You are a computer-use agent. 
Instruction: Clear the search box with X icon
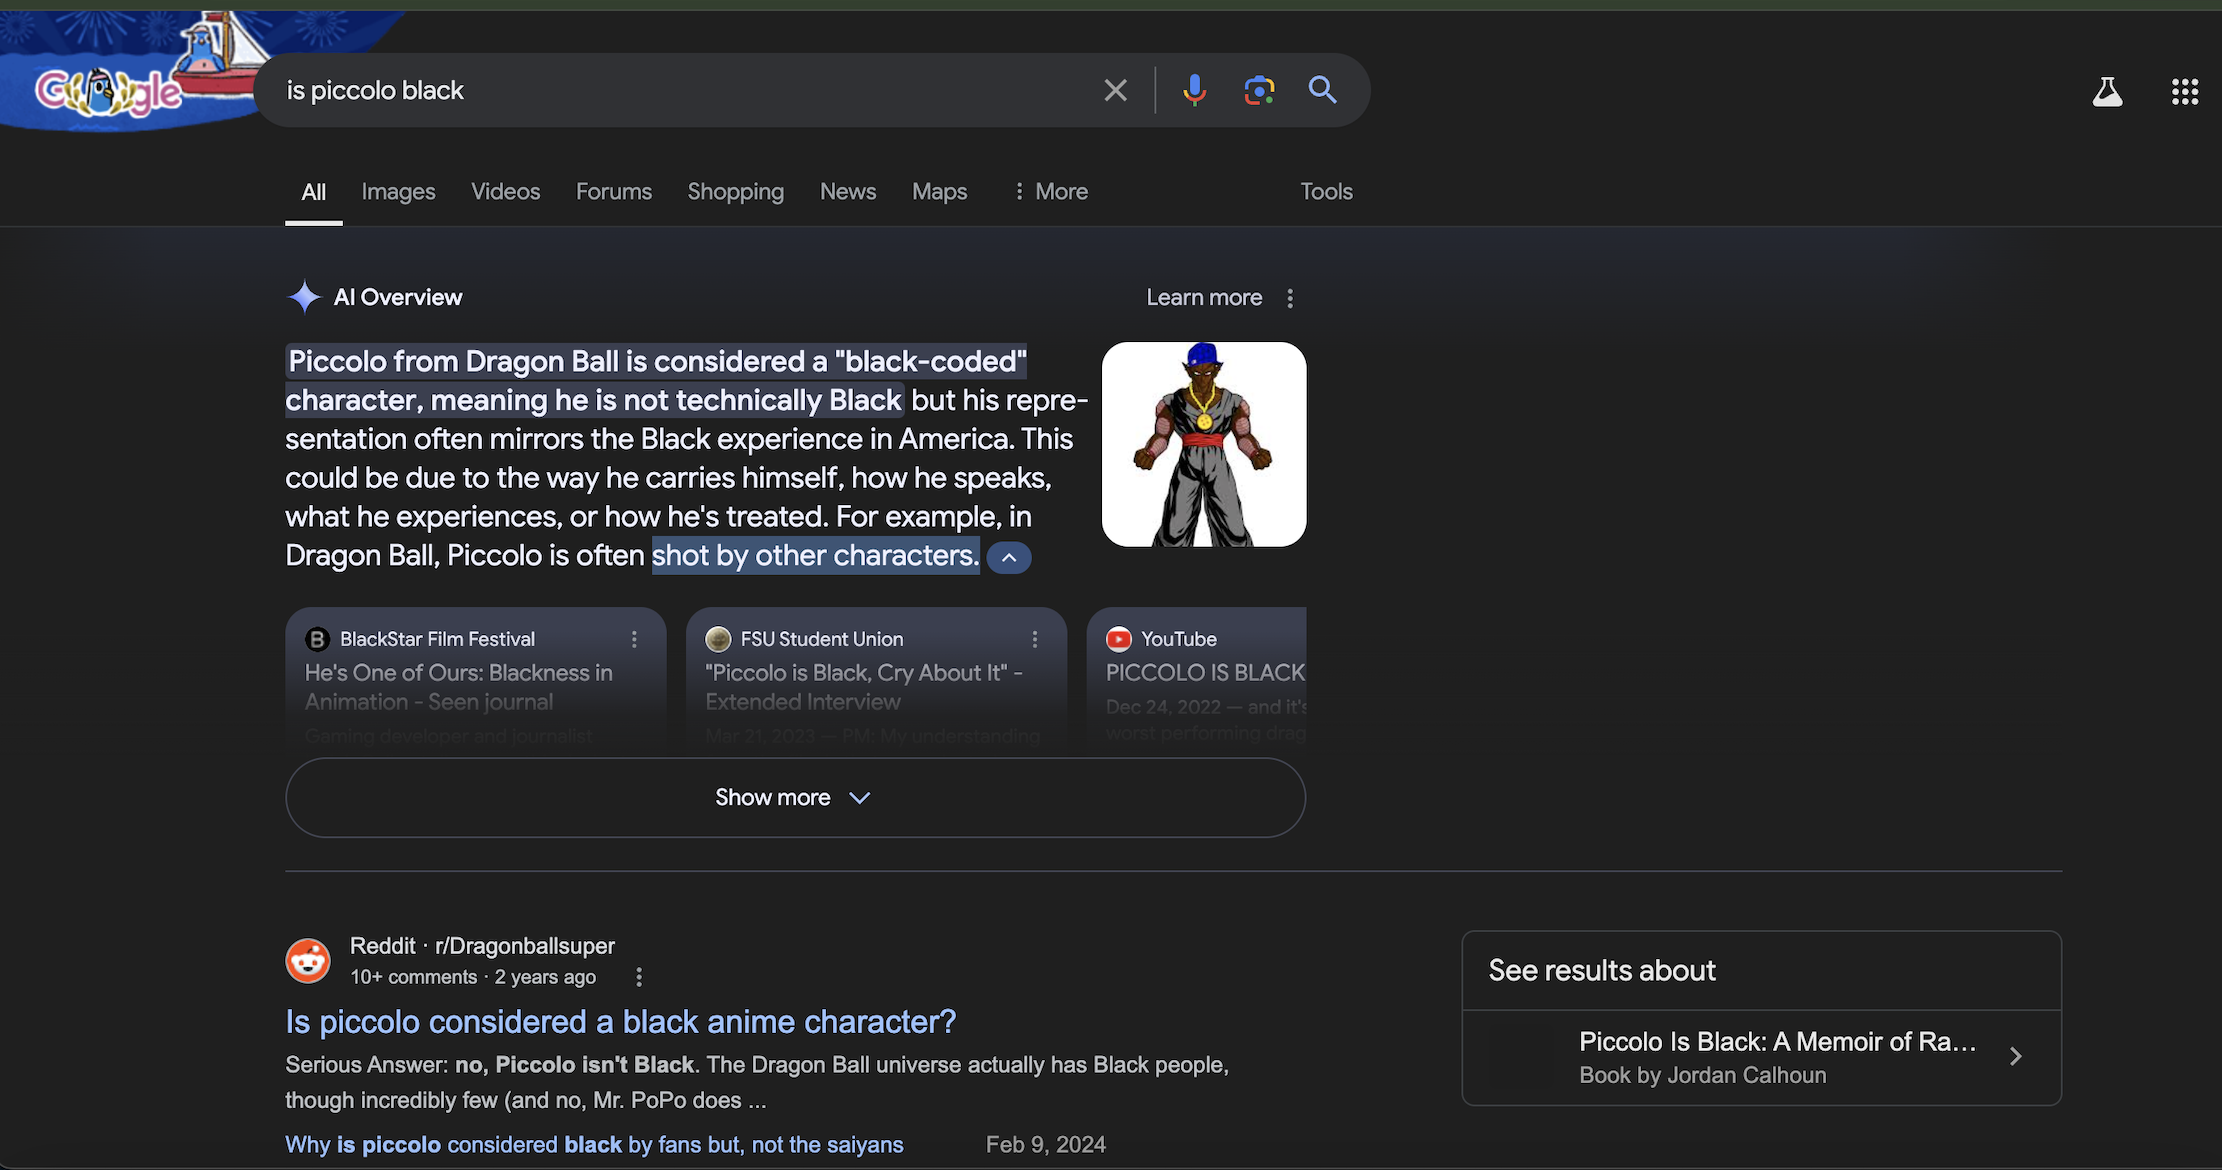click(1115, 91)
